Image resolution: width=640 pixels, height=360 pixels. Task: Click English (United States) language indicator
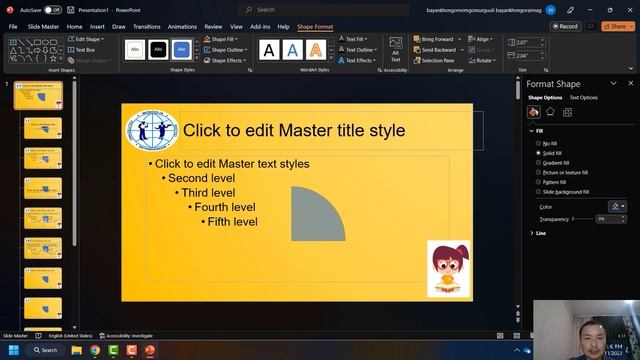click(70, 336)
